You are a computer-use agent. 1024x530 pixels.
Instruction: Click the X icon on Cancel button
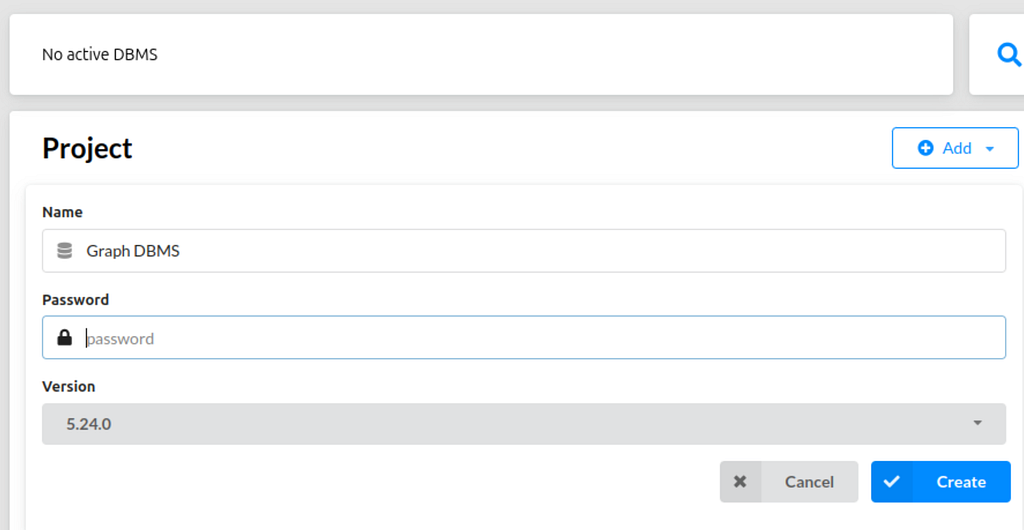point(740,482)
